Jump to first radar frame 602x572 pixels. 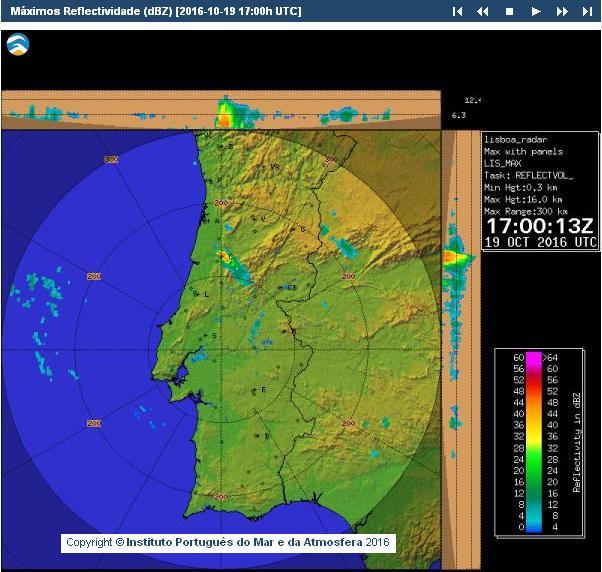458,12
